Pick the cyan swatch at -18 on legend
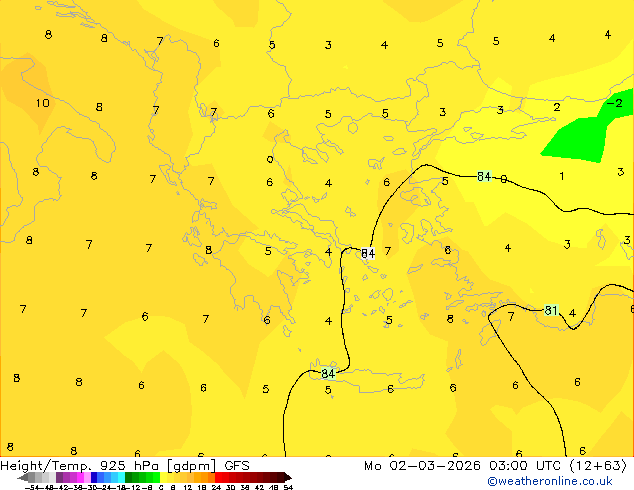The image size is (634, 490). 121,477
